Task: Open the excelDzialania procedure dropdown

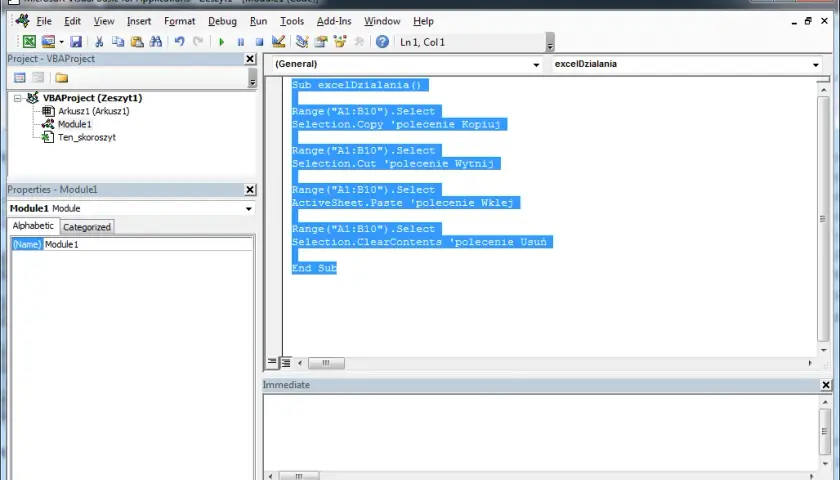Action: tap(815, 64)
